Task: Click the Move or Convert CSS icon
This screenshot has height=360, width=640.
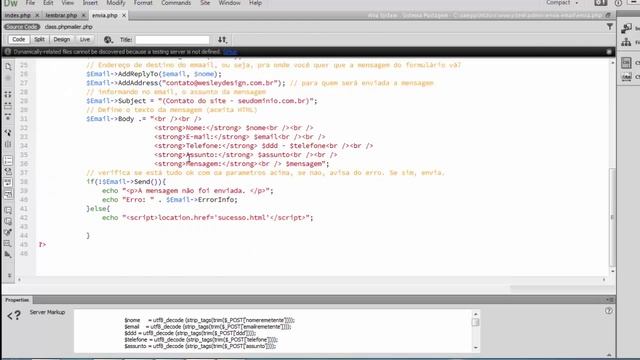Action: tap(8, 255)
